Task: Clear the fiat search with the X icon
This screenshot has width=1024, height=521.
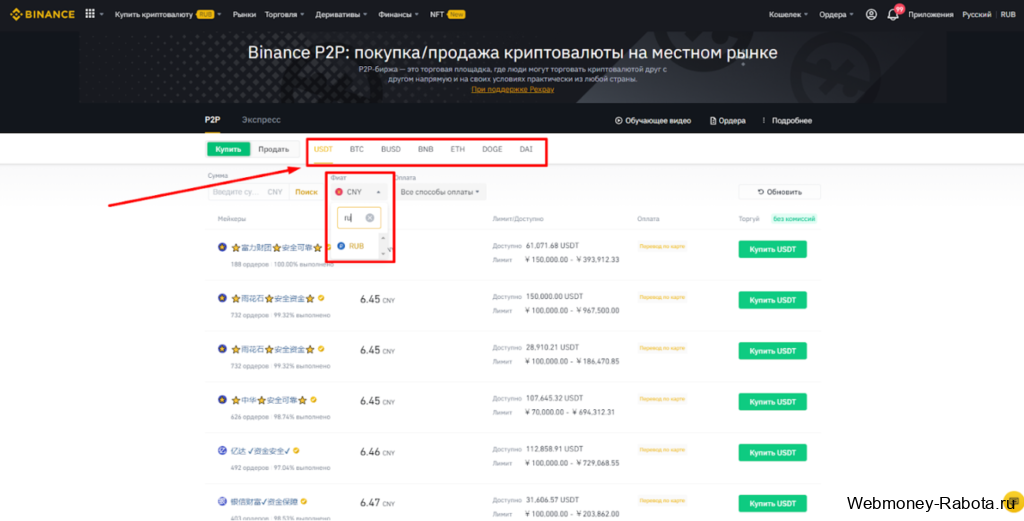Action: point(370,218)
